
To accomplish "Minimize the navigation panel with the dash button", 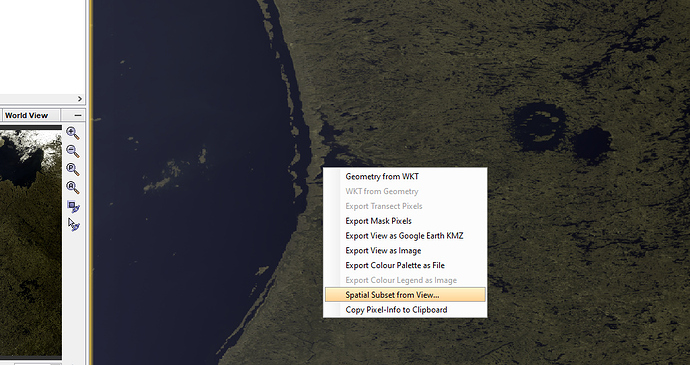I will (x=78, y=115).
